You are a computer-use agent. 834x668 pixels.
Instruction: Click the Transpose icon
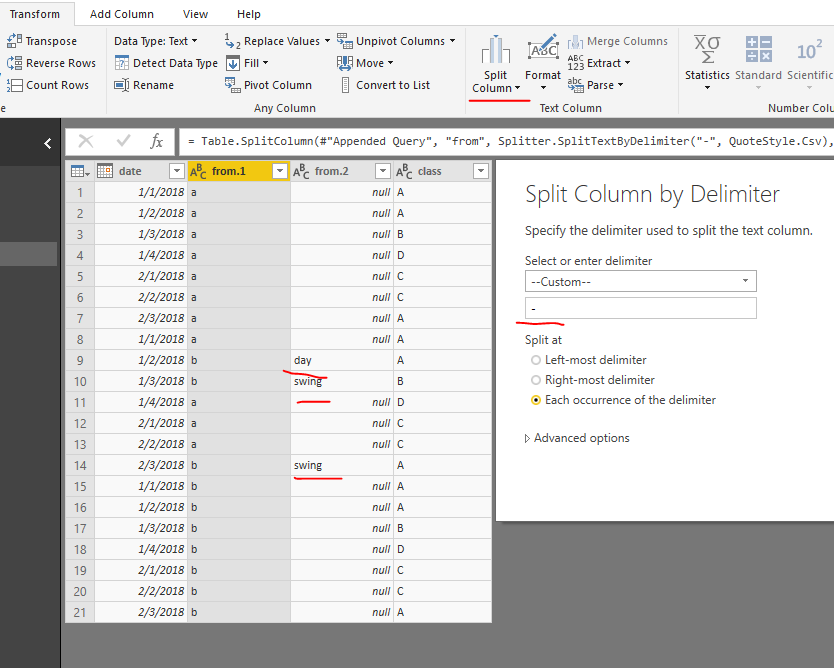(14, 41)
